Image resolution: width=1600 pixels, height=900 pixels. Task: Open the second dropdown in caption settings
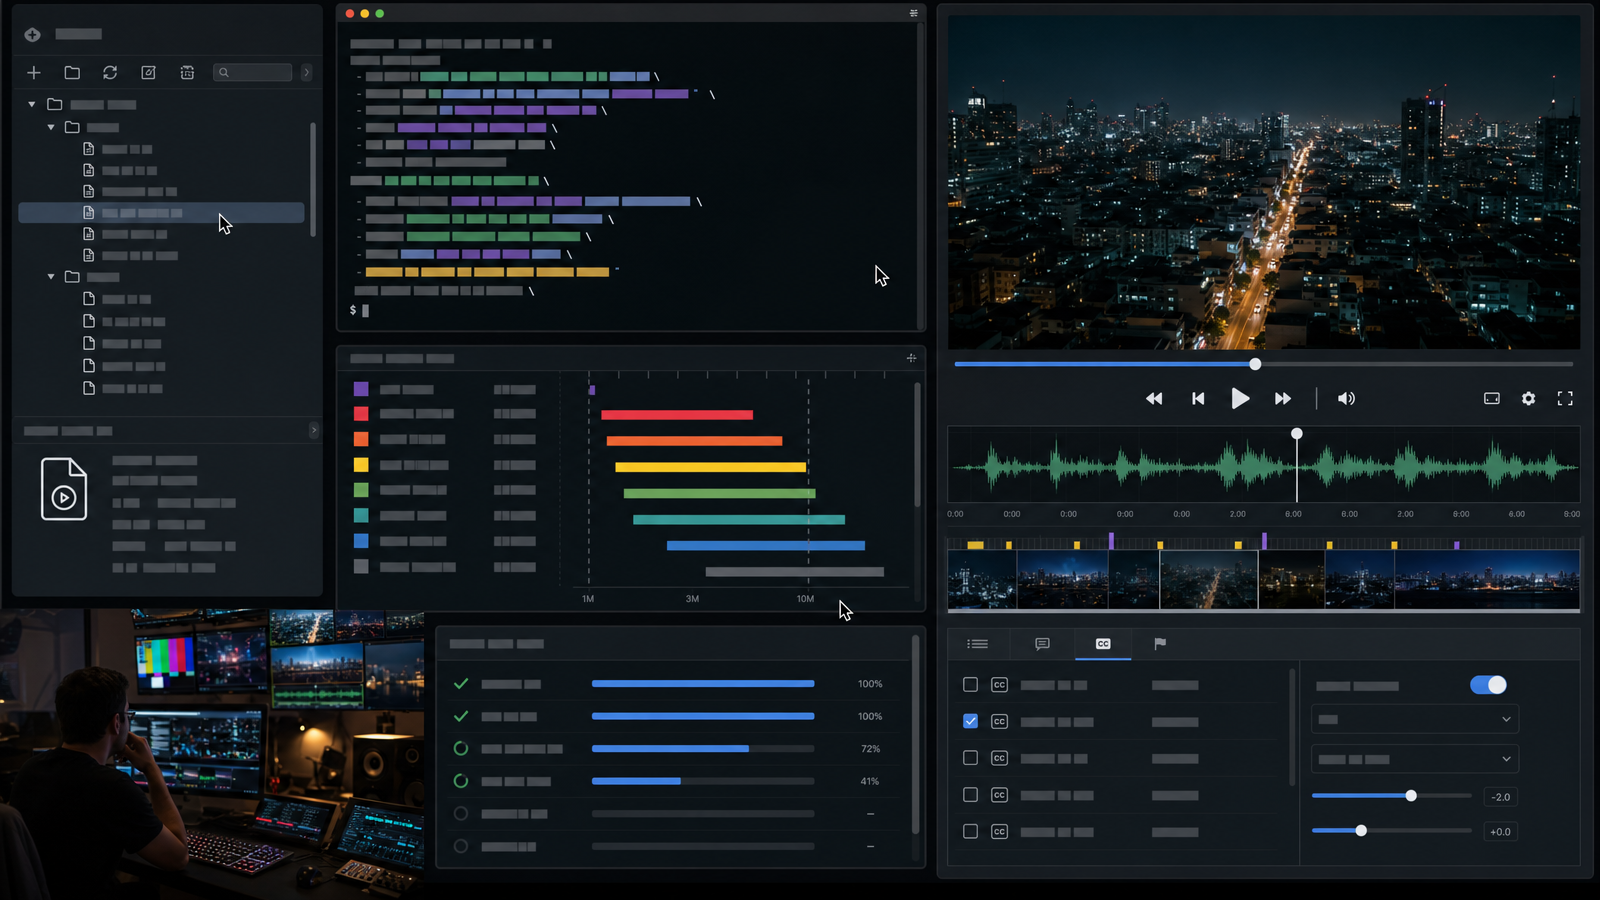[1415, 759]
